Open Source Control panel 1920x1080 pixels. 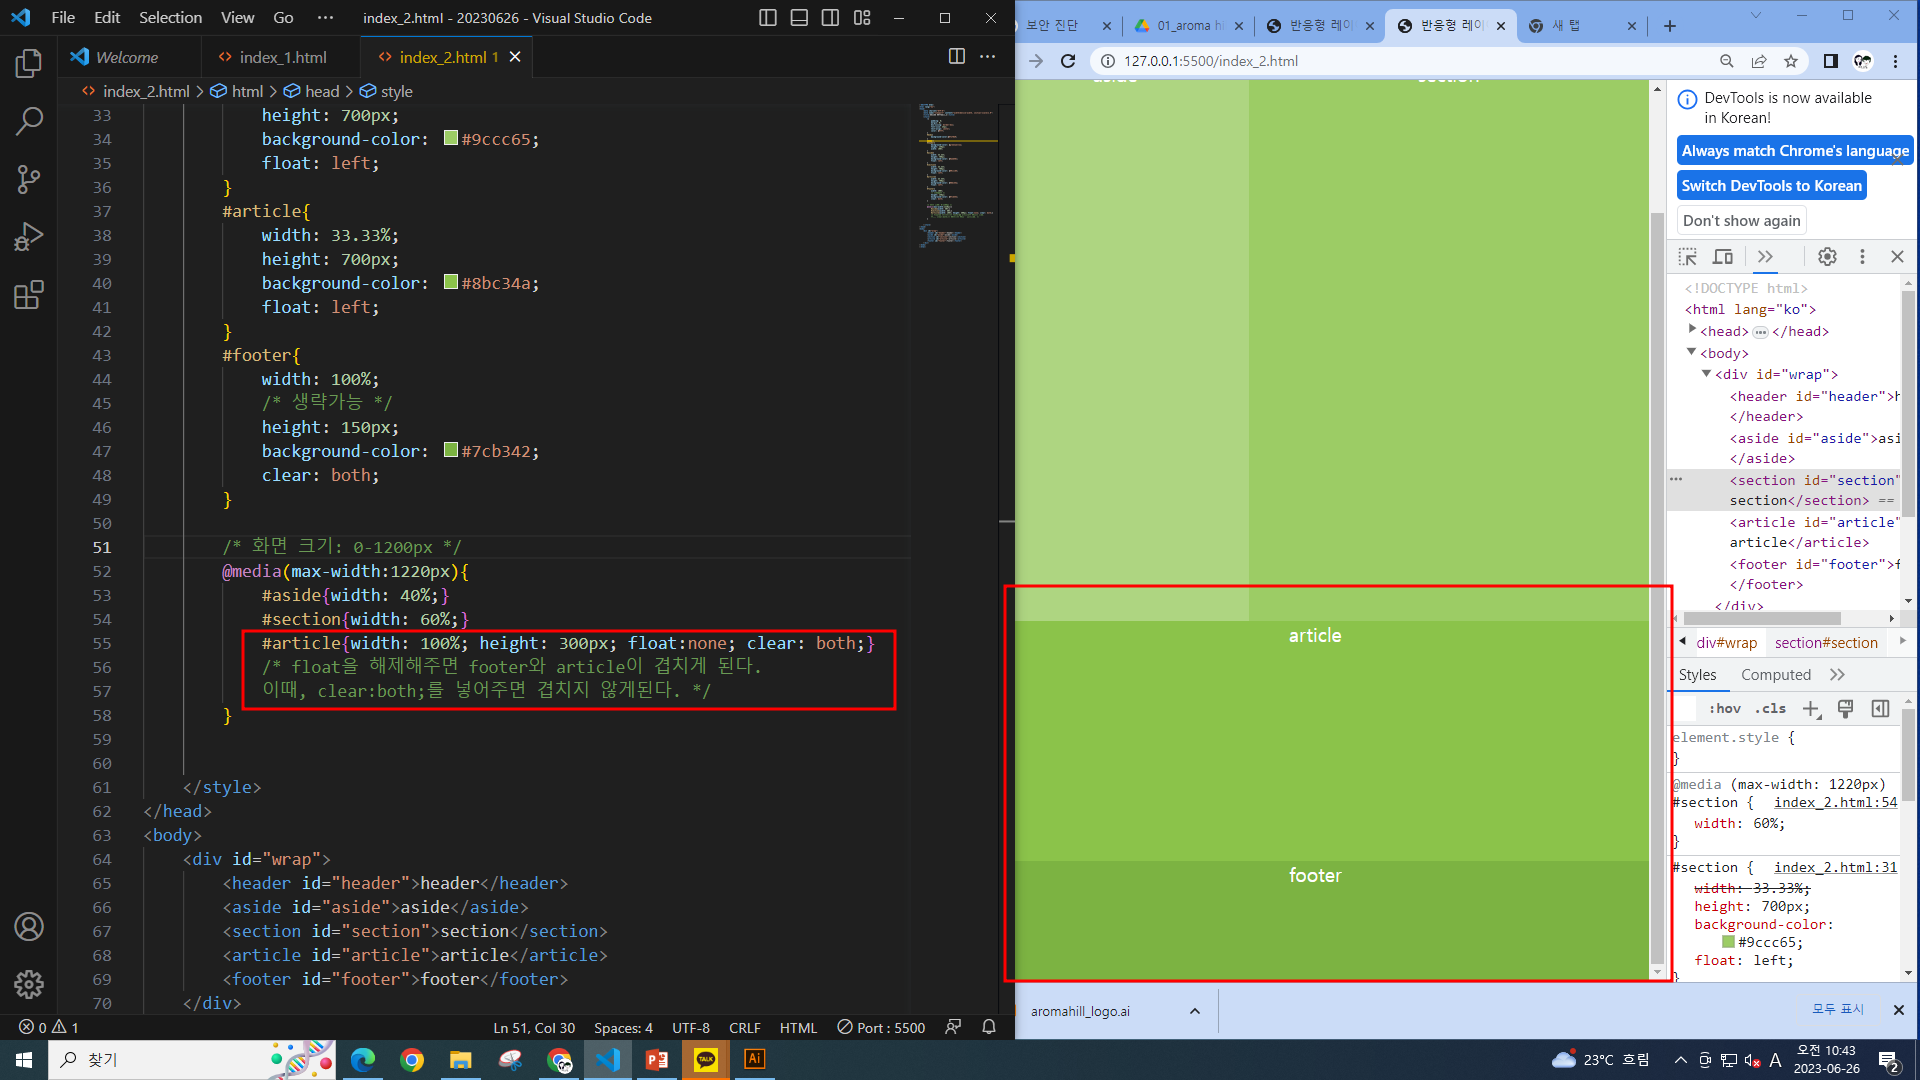[29, 180]
